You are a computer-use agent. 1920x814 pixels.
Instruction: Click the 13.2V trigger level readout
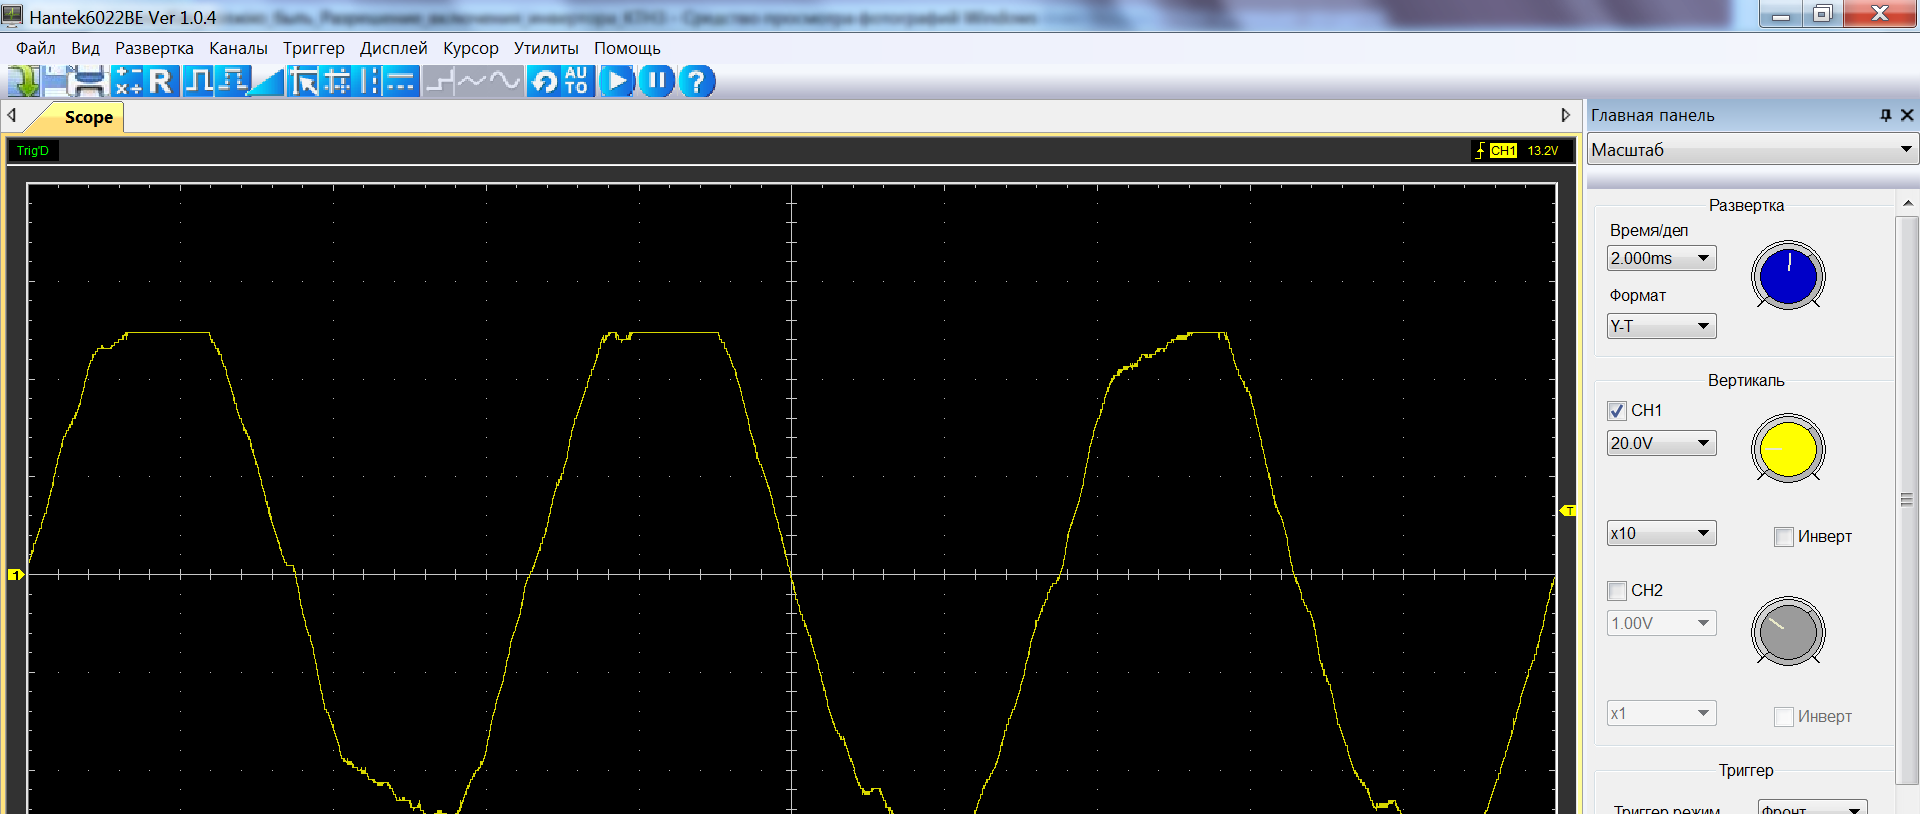tap(1542, 151)
